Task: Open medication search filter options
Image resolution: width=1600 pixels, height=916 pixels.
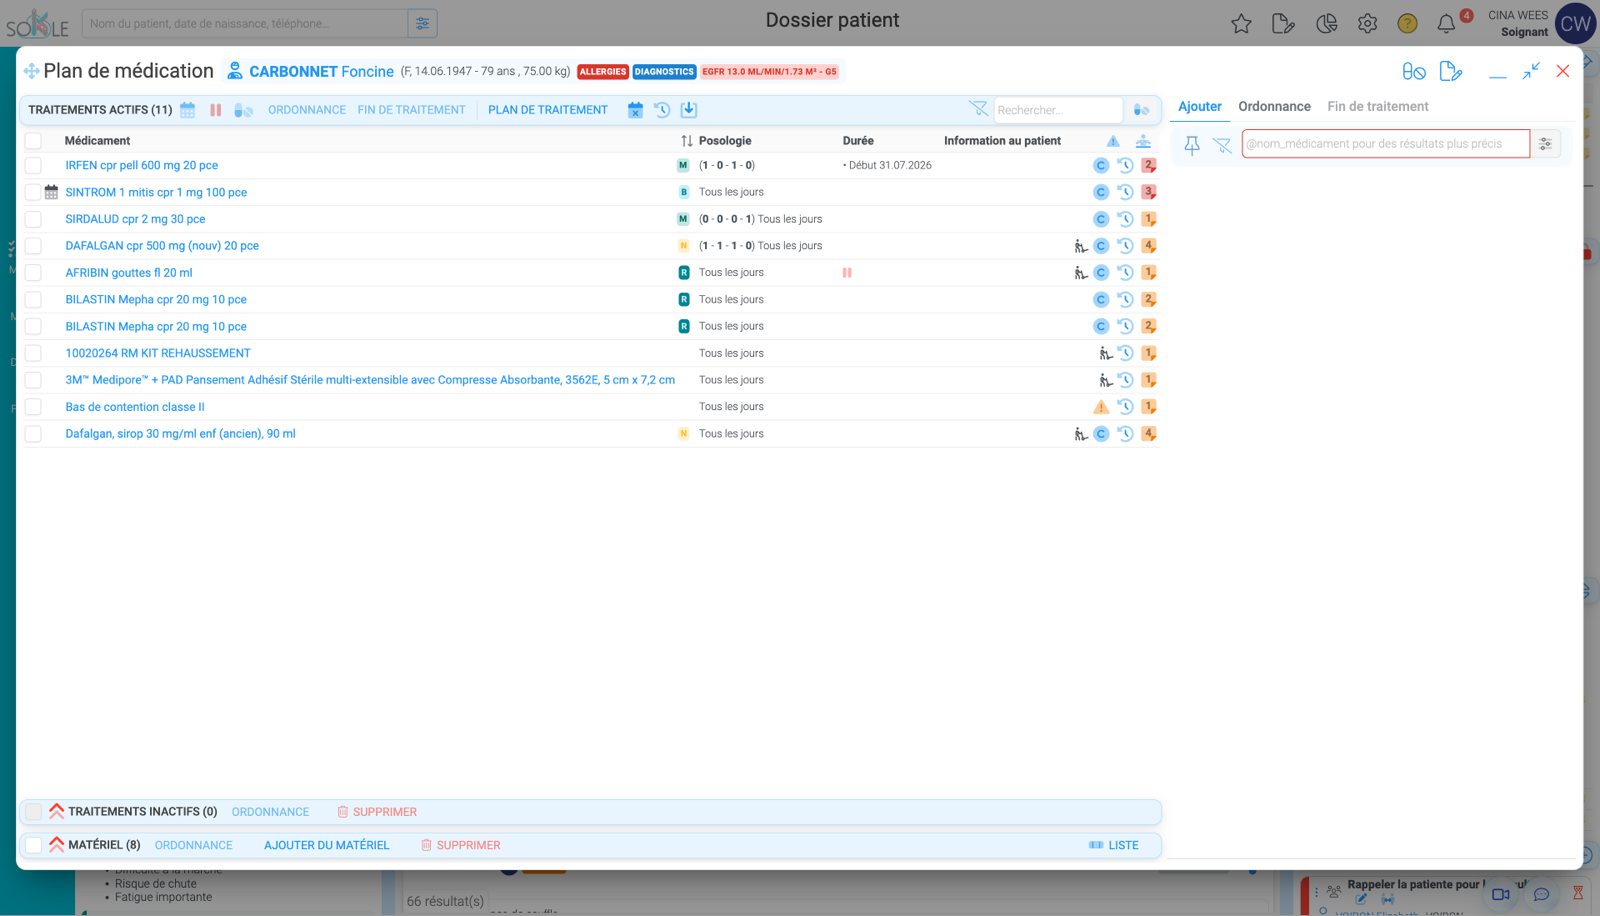Action: 1545,144
